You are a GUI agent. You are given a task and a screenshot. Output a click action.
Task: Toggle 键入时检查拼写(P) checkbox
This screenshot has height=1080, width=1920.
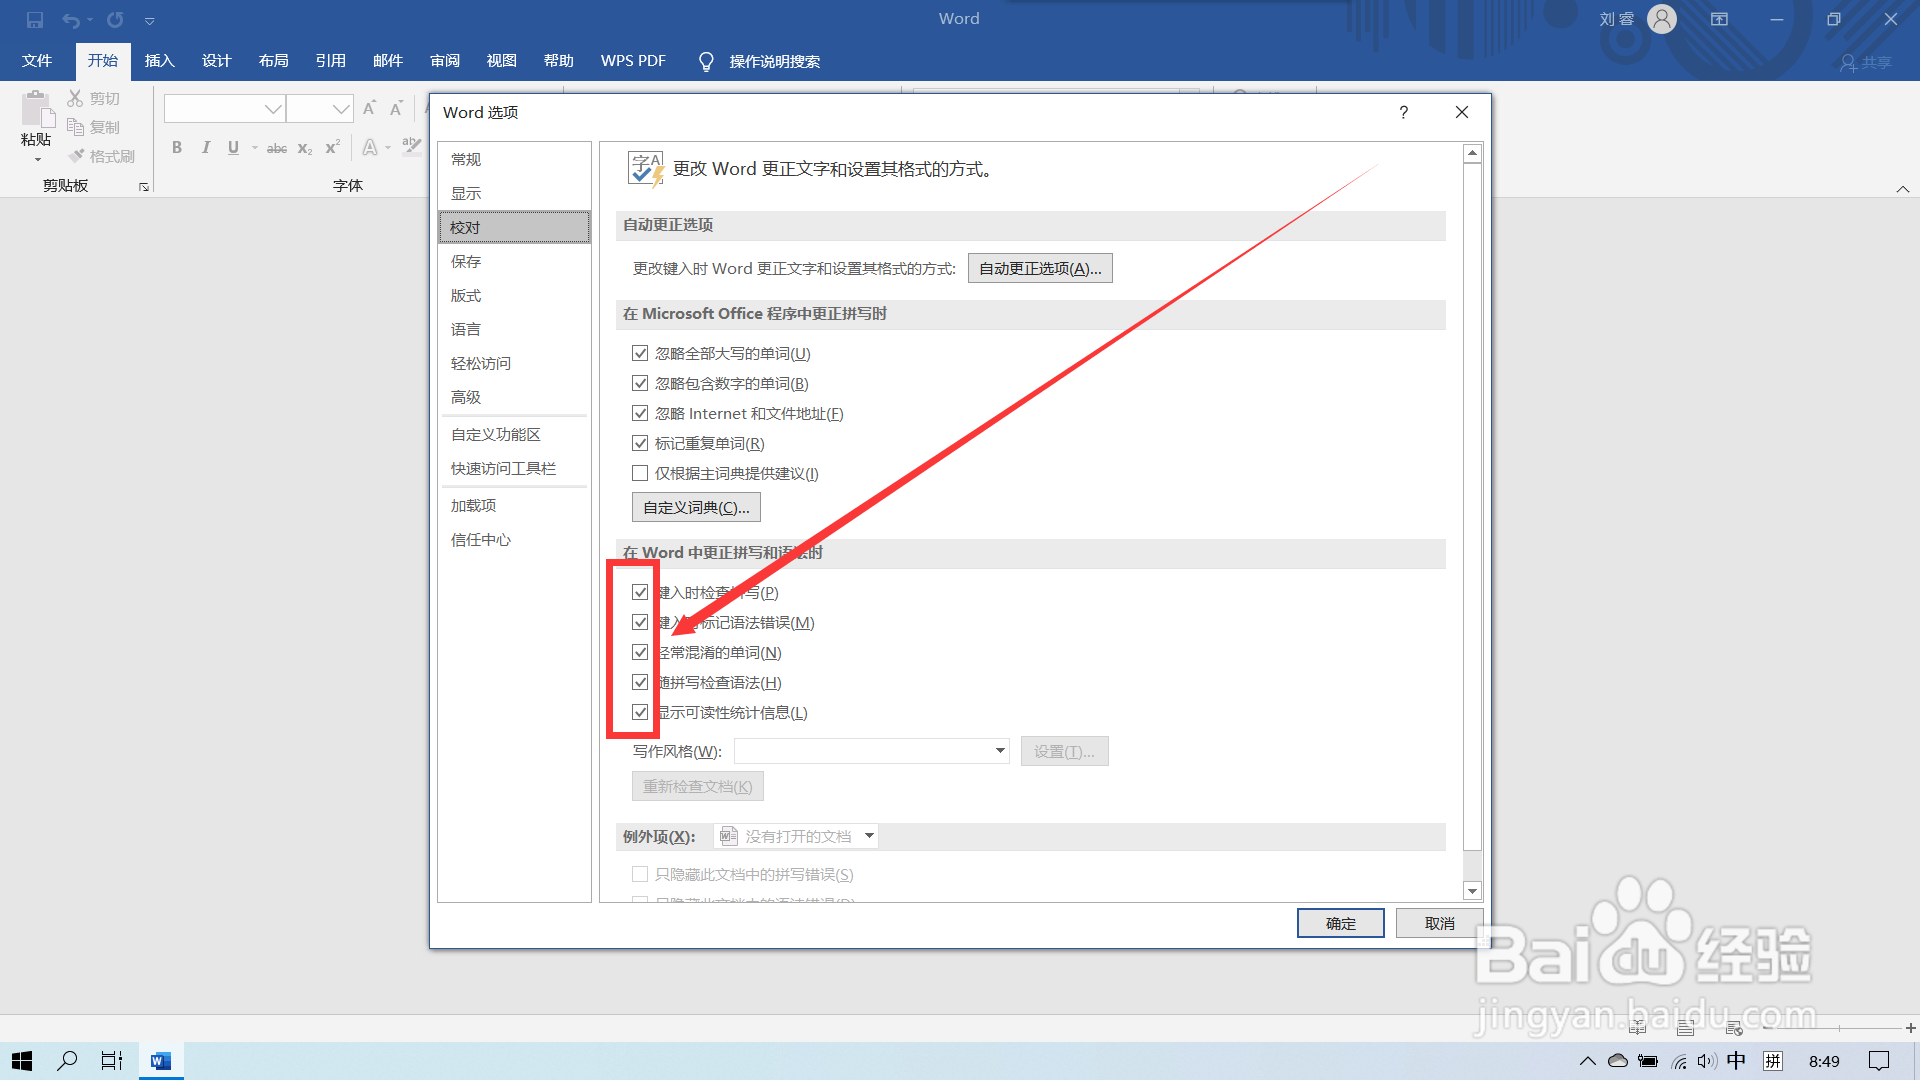[x=640, y=592]
